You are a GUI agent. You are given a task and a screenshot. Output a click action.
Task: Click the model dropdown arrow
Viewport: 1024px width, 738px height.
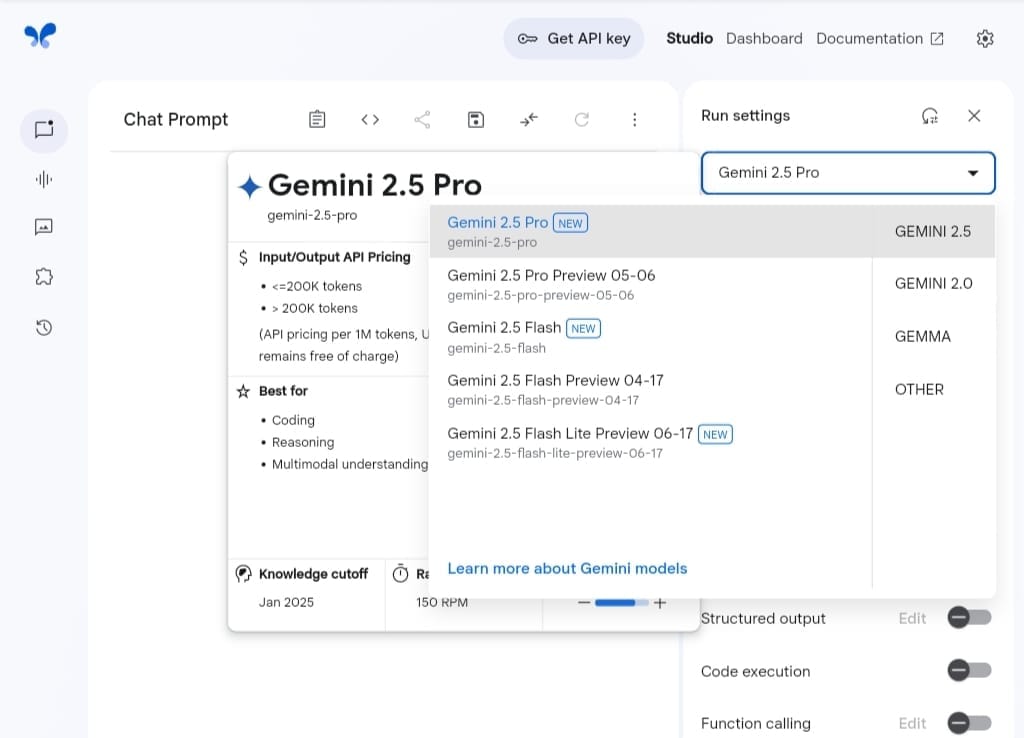(972, 173)
